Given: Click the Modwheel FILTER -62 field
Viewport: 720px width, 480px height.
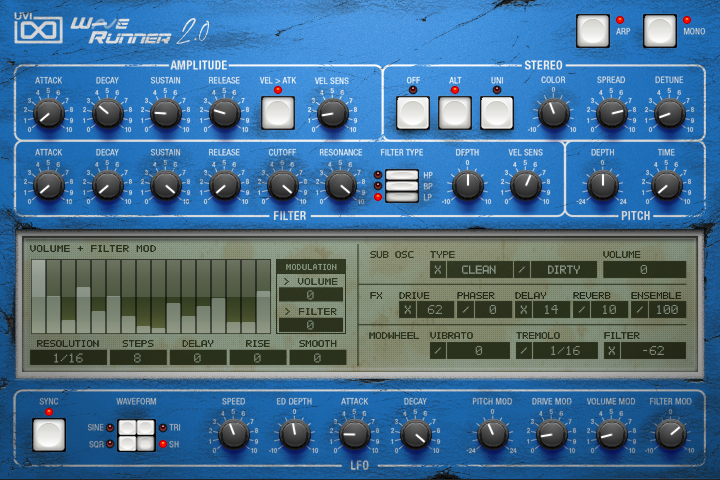Looking at the screenshot, I should (x=653, y=350).
